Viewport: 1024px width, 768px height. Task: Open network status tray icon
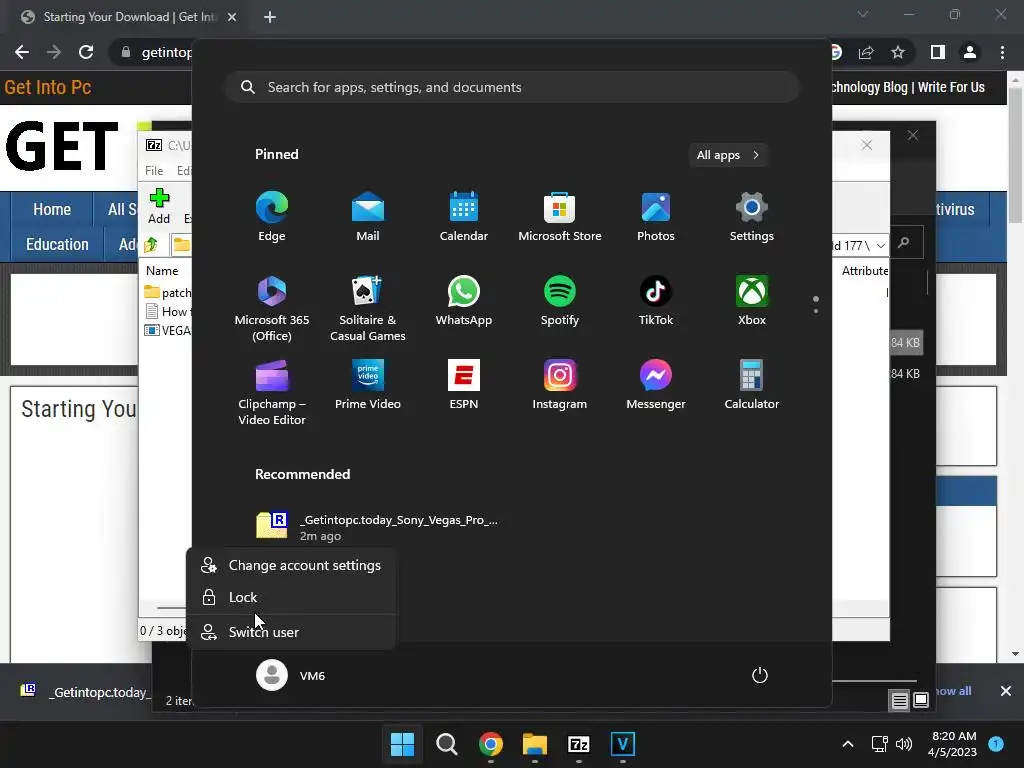(879, 744)
